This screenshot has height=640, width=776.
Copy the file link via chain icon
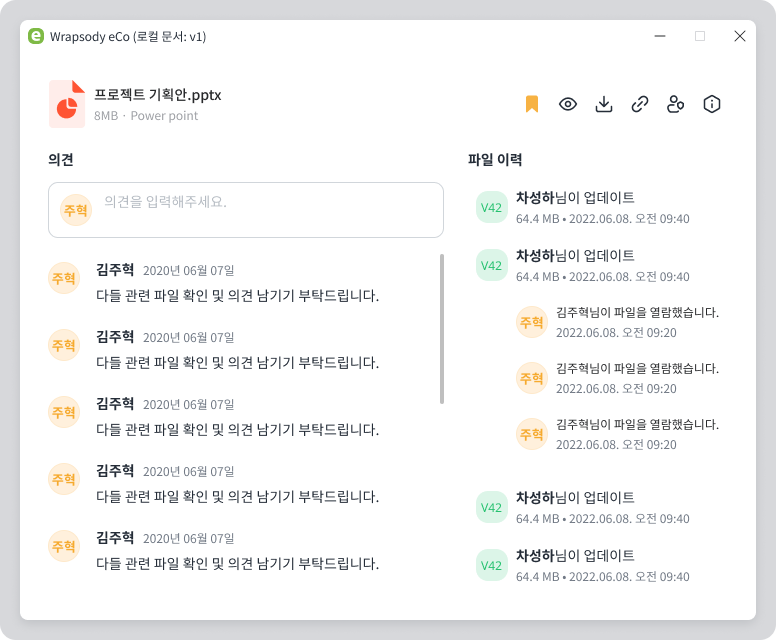tap(640, 104)
